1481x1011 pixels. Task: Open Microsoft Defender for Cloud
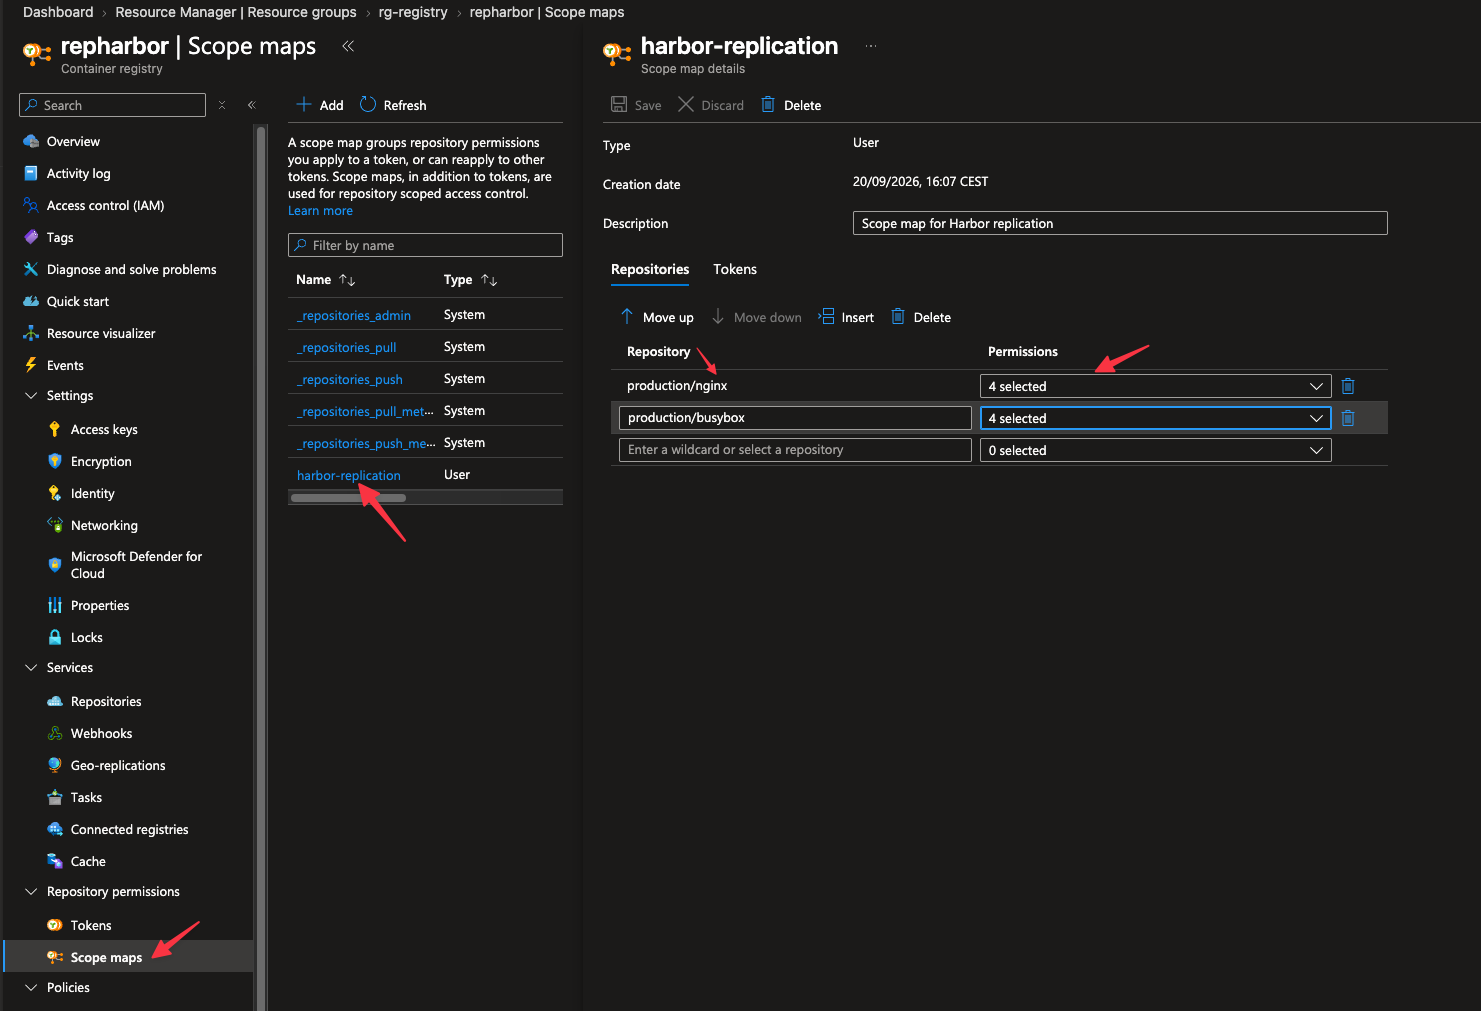click(x=136, y=565)
